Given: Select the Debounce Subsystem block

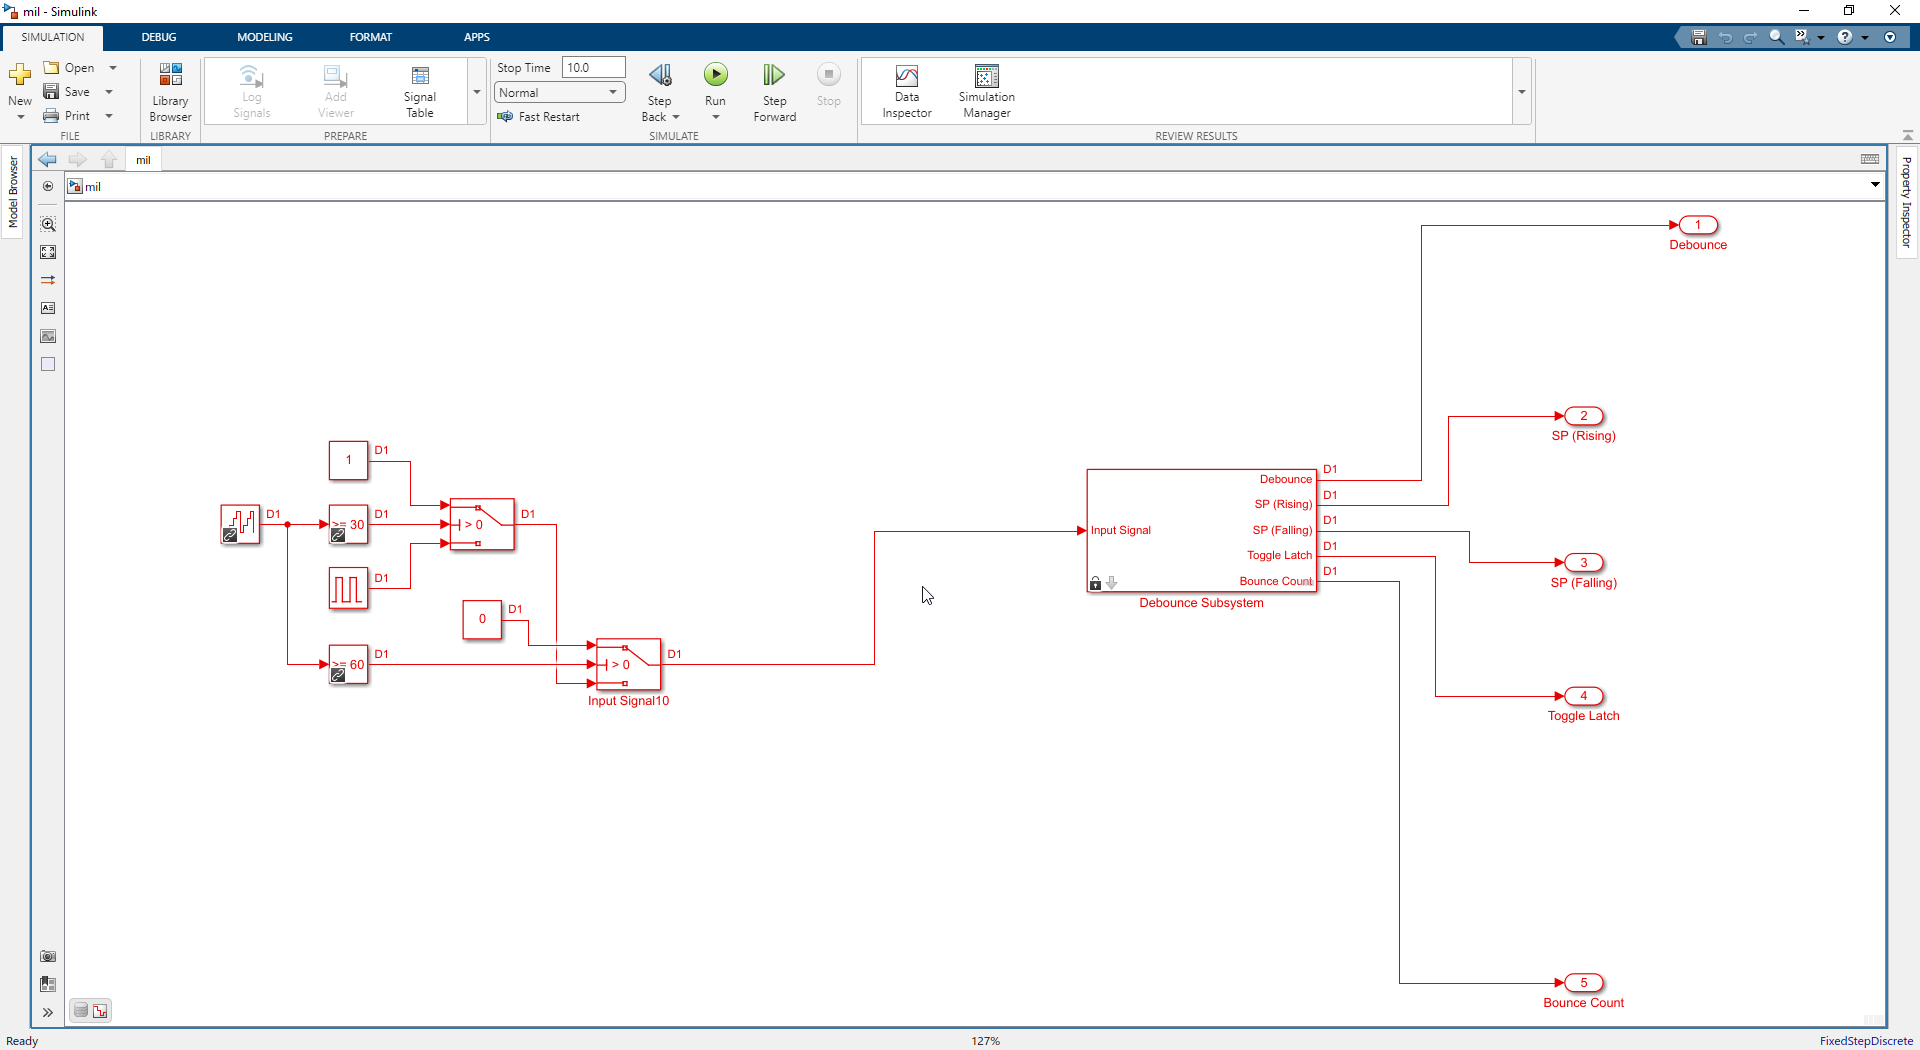Looking at the screenshot, I should tap(1201, 531).
